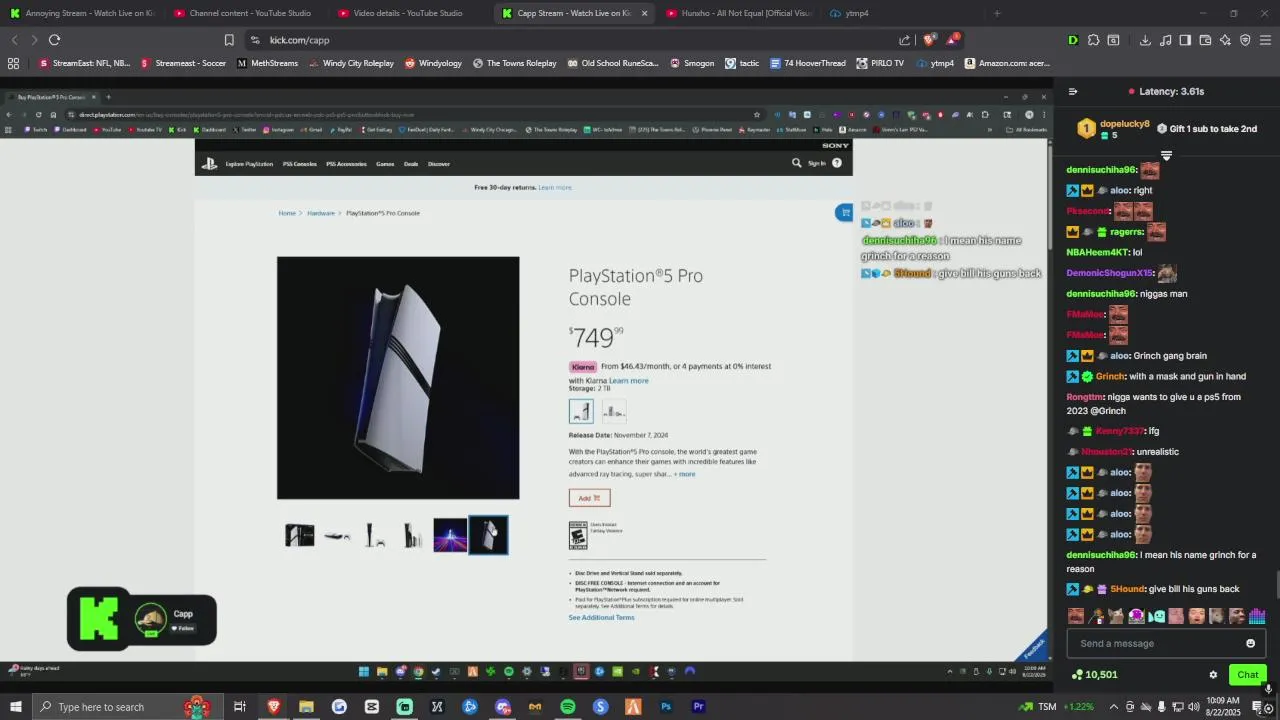Open Leo AI sparkle icon

1225,40
